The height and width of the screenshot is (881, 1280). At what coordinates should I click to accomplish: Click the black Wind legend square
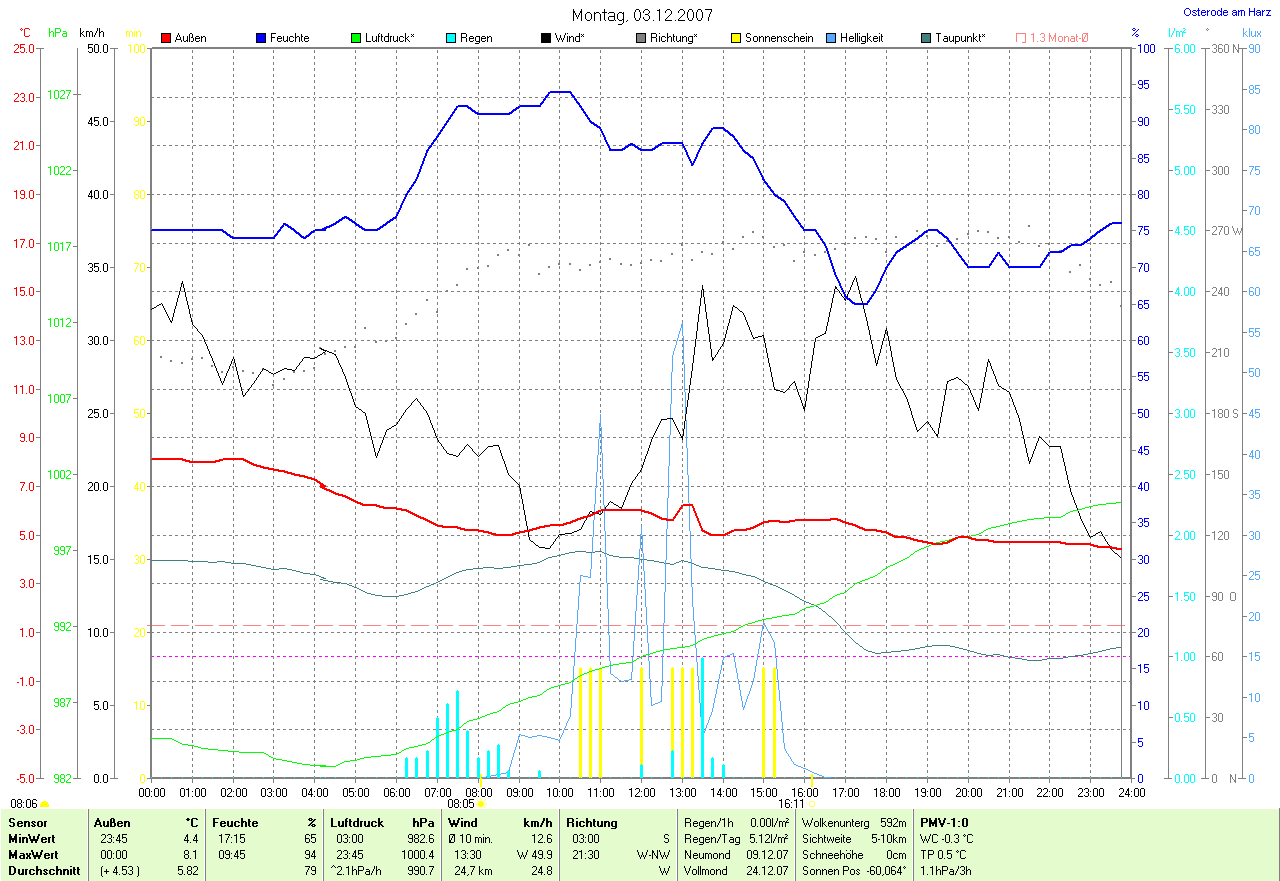tap(546, 38)
